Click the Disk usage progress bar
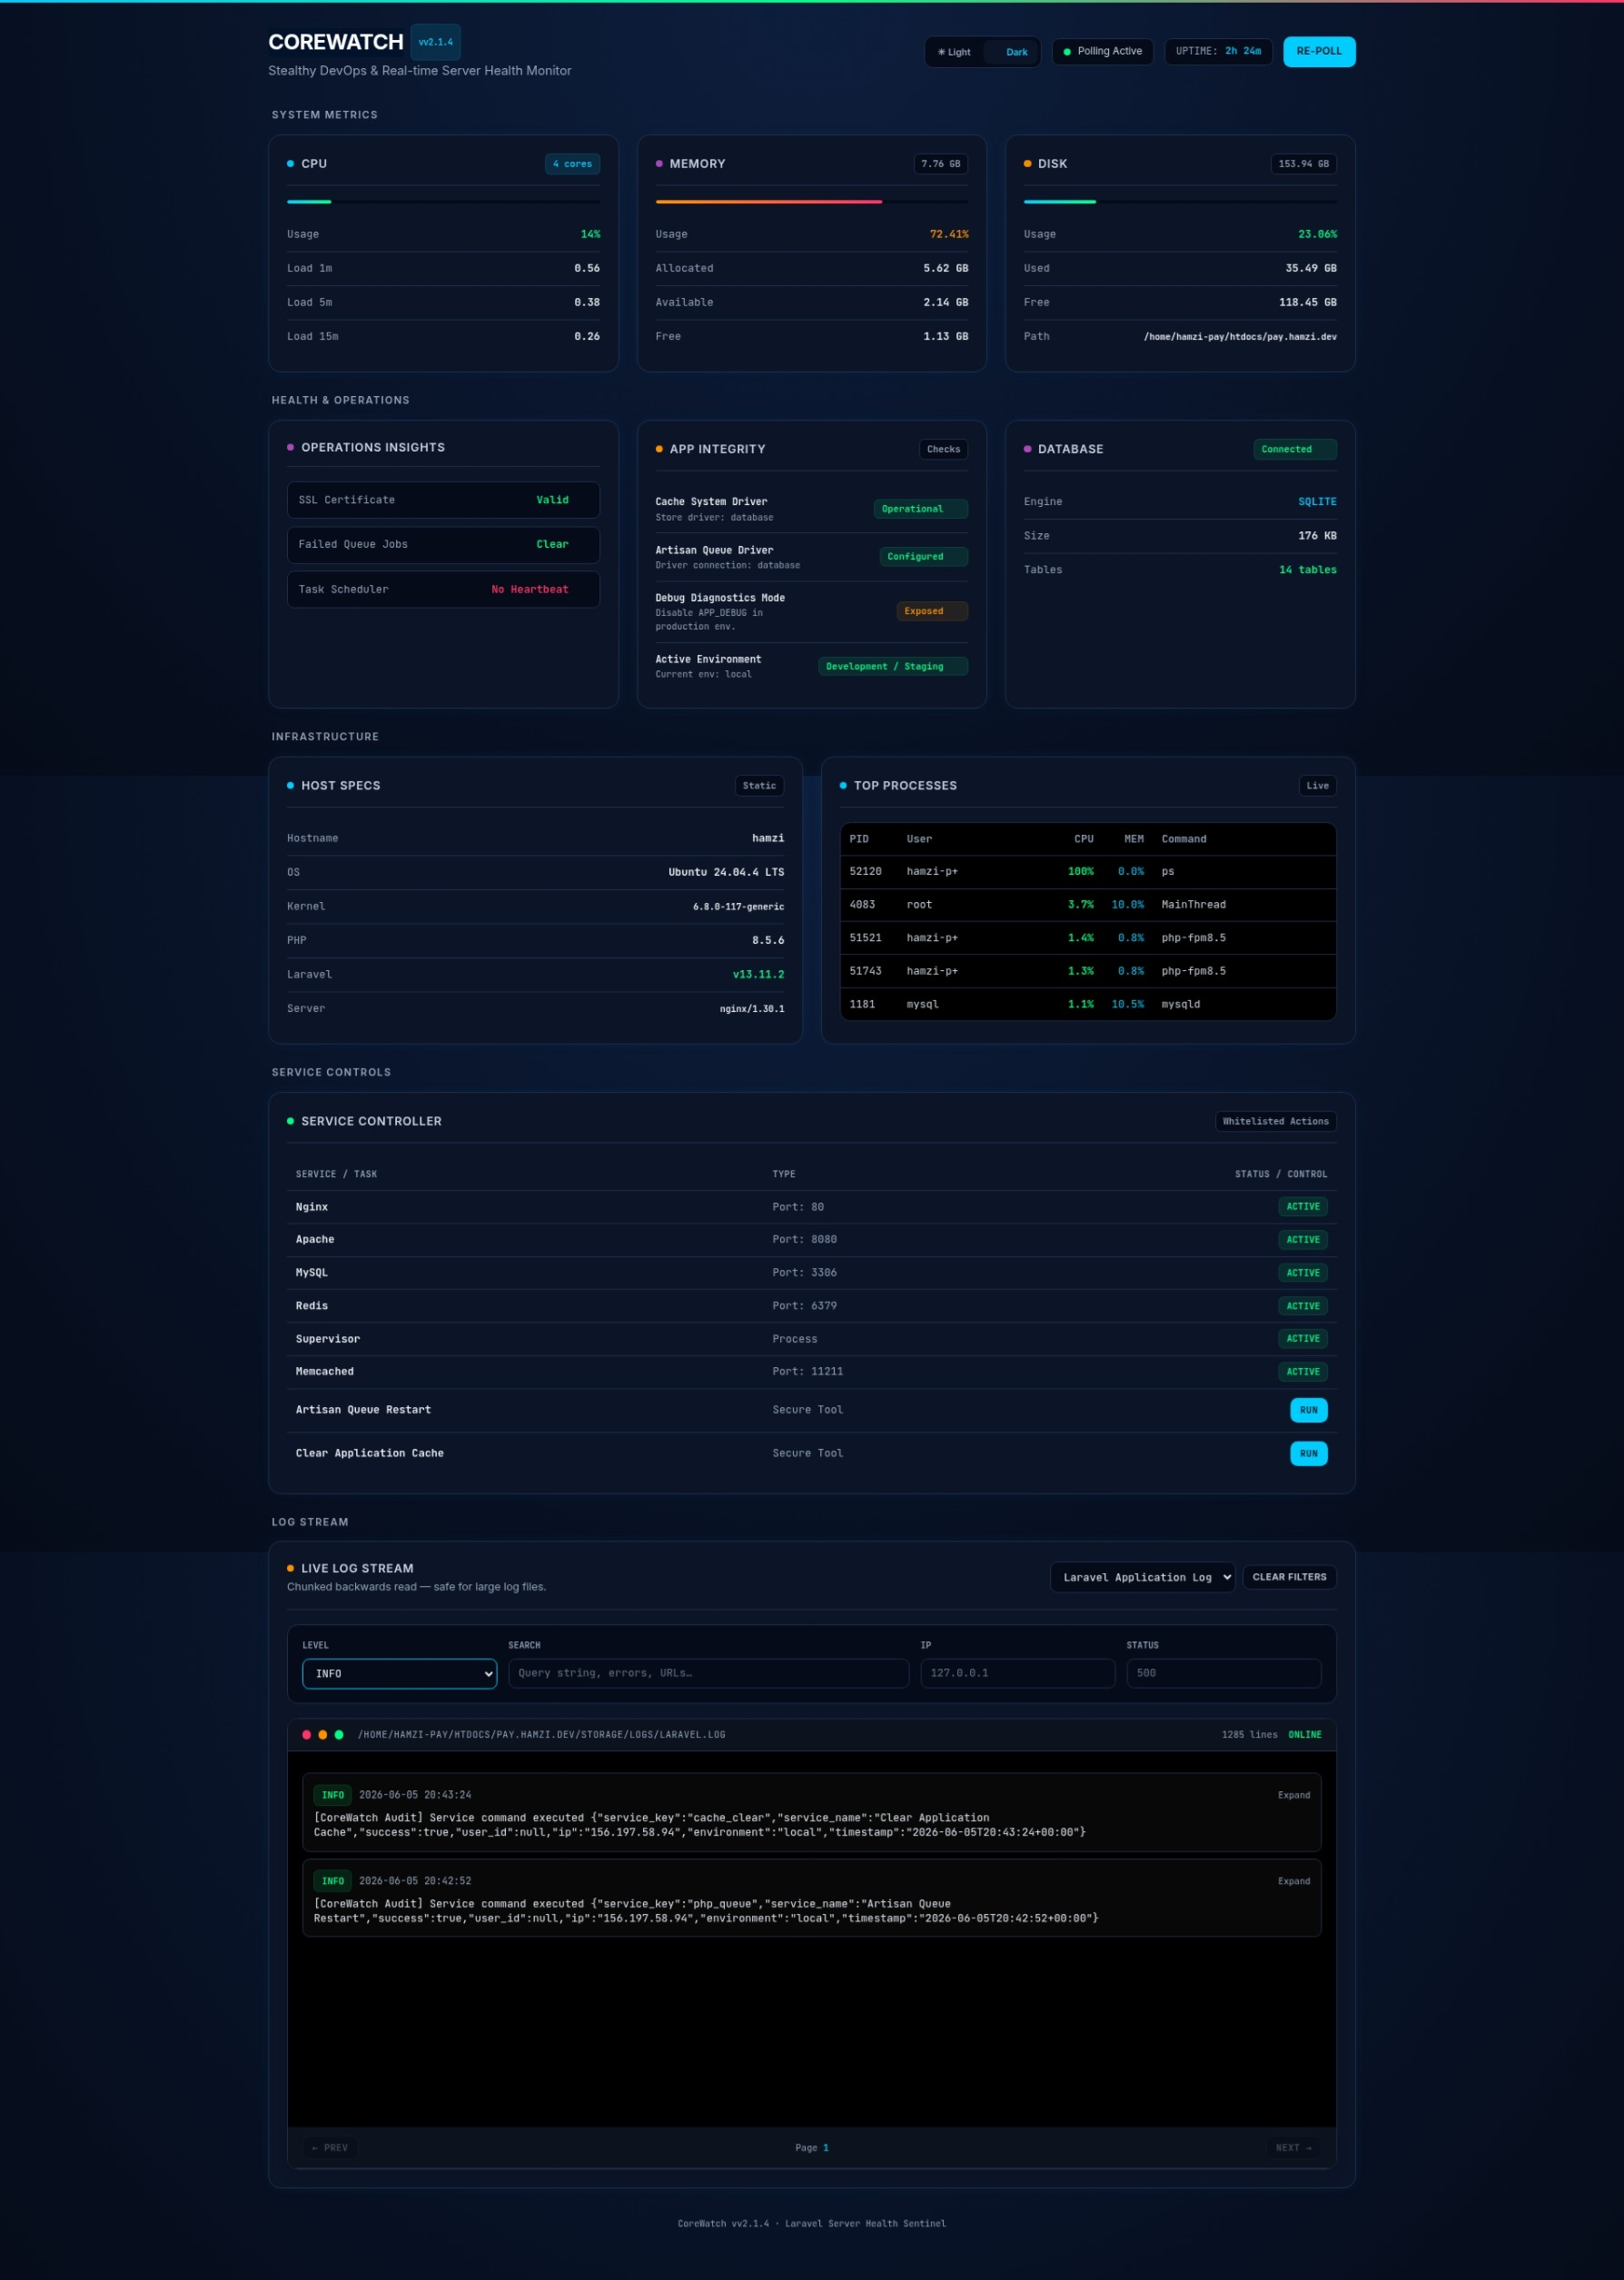This screenshot has width=1624, height=2280. tap(1180, 202)
